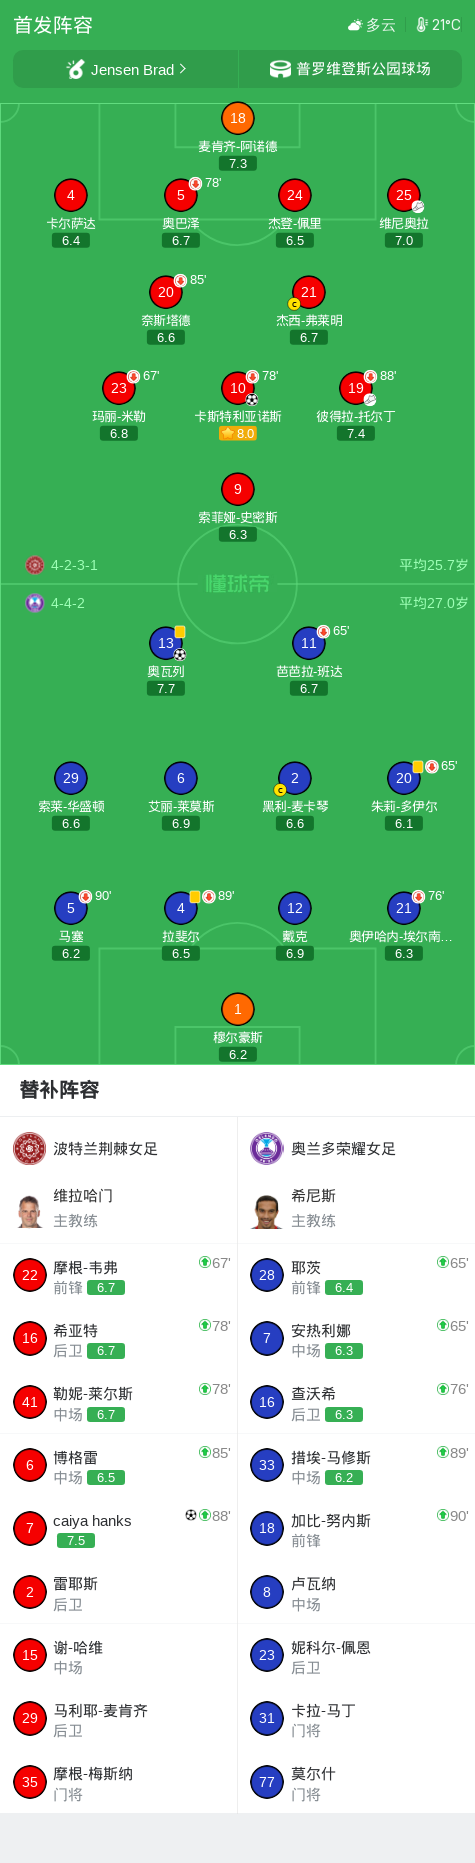This screenshot has width=475, height=1863.
Task: Open substitute 28 耶茨 details
Action: [356, 1276]
